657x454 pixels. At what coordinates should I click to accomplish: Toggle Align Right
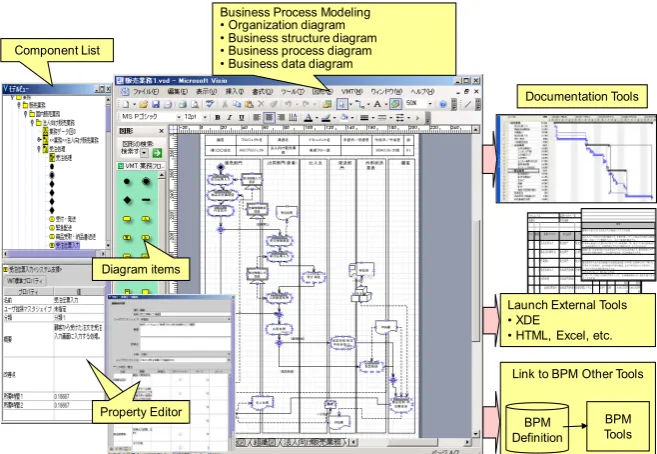tap(281, 118)
